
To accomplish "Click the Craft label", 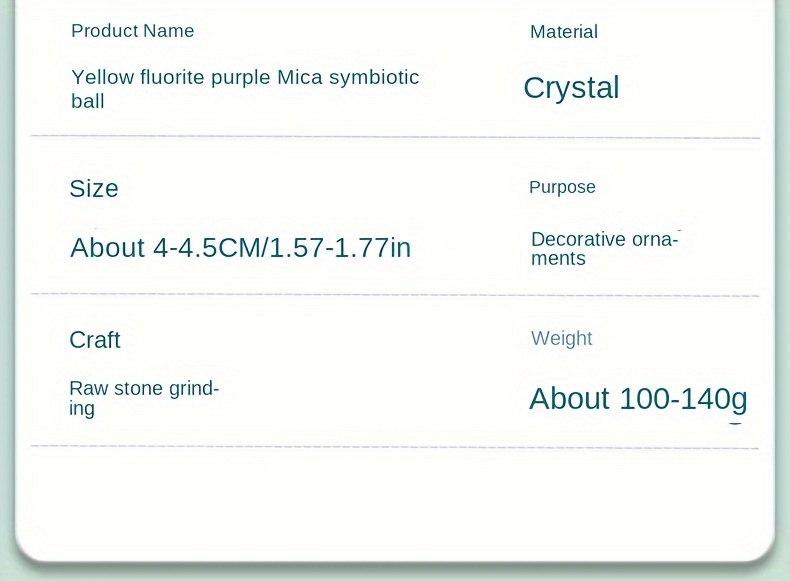I will [95, 340].
